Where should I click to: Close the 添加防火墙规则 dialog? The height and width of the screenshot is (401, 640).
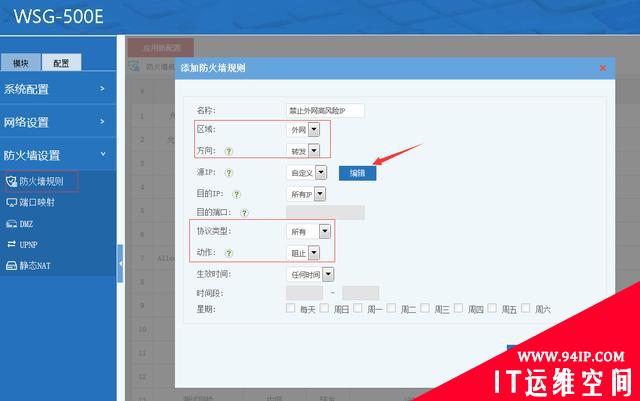point(602,68)
